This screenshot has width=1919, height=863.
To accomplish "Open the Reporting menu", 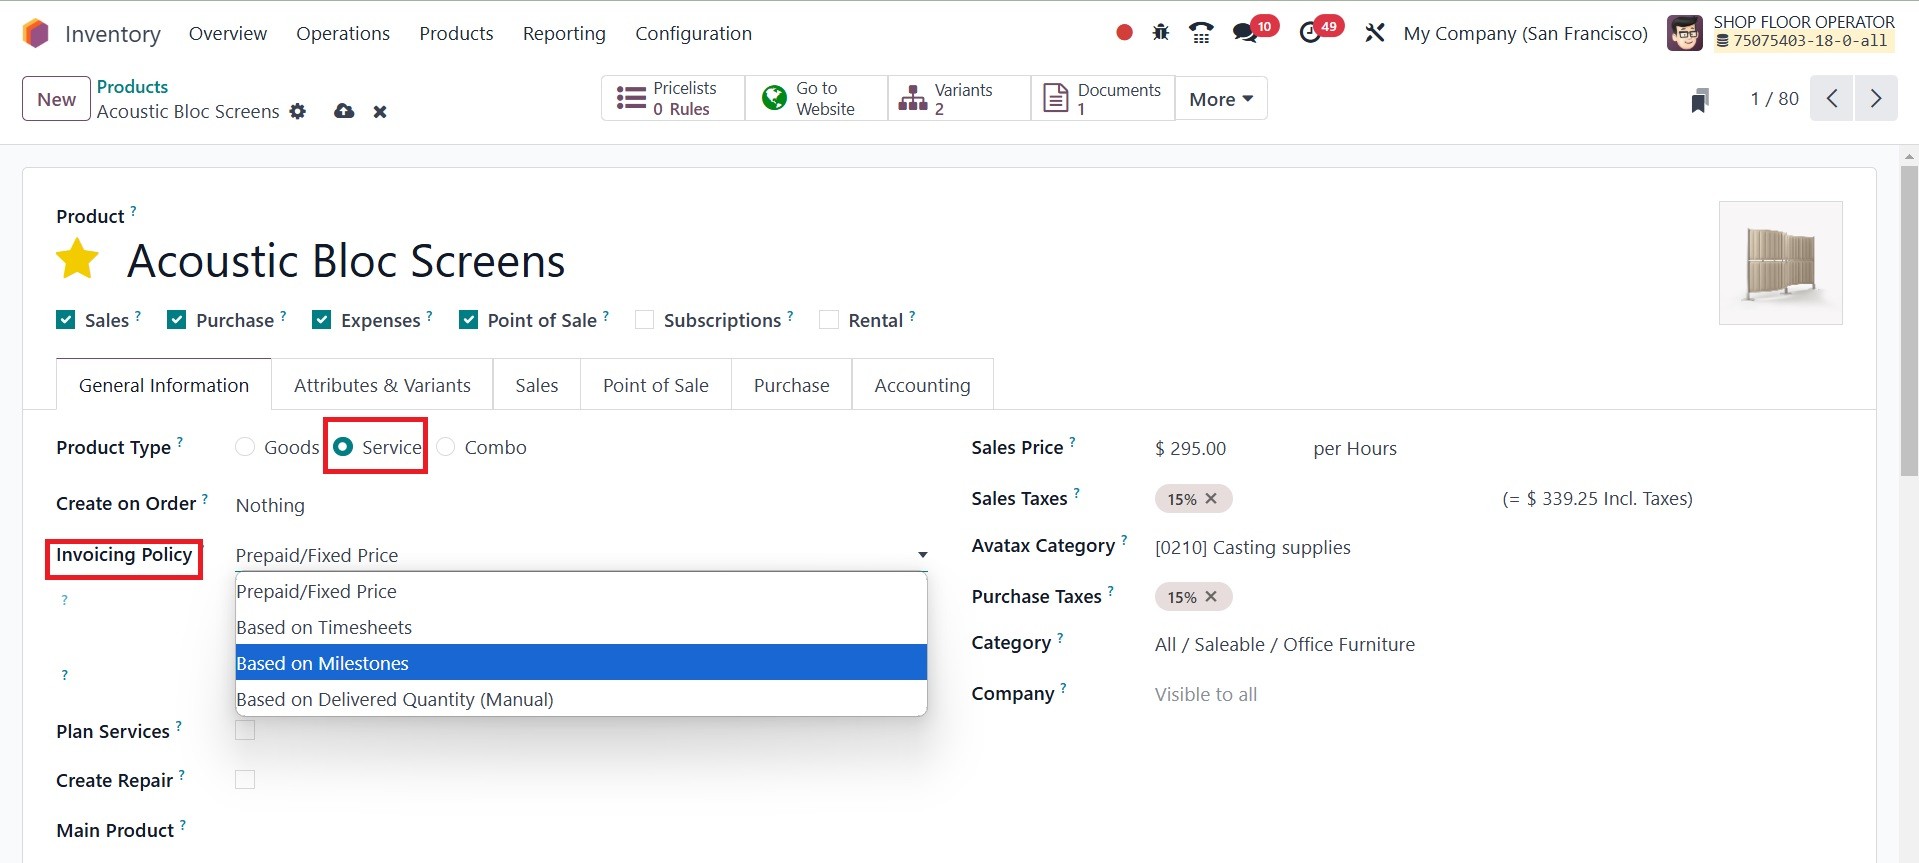I will [564, 33].
